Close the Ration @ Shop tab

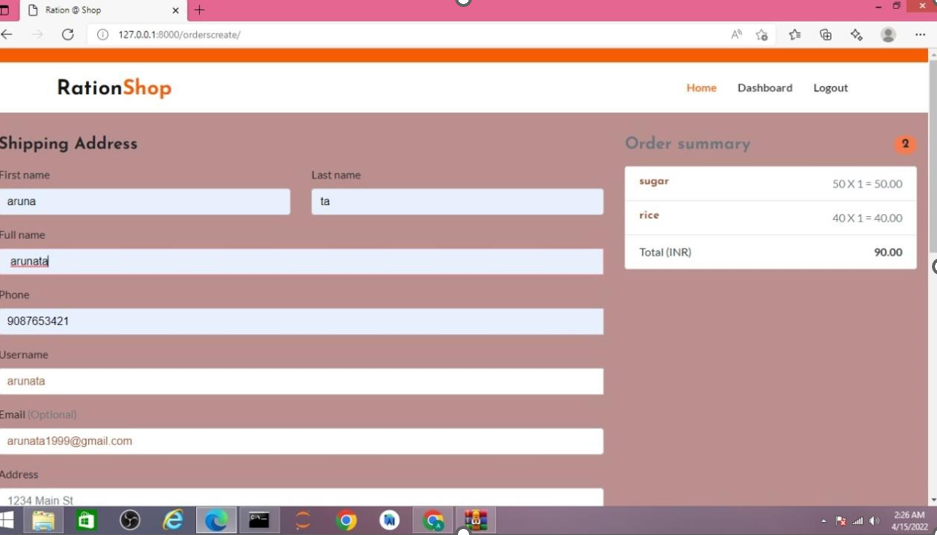coord(176,10)
